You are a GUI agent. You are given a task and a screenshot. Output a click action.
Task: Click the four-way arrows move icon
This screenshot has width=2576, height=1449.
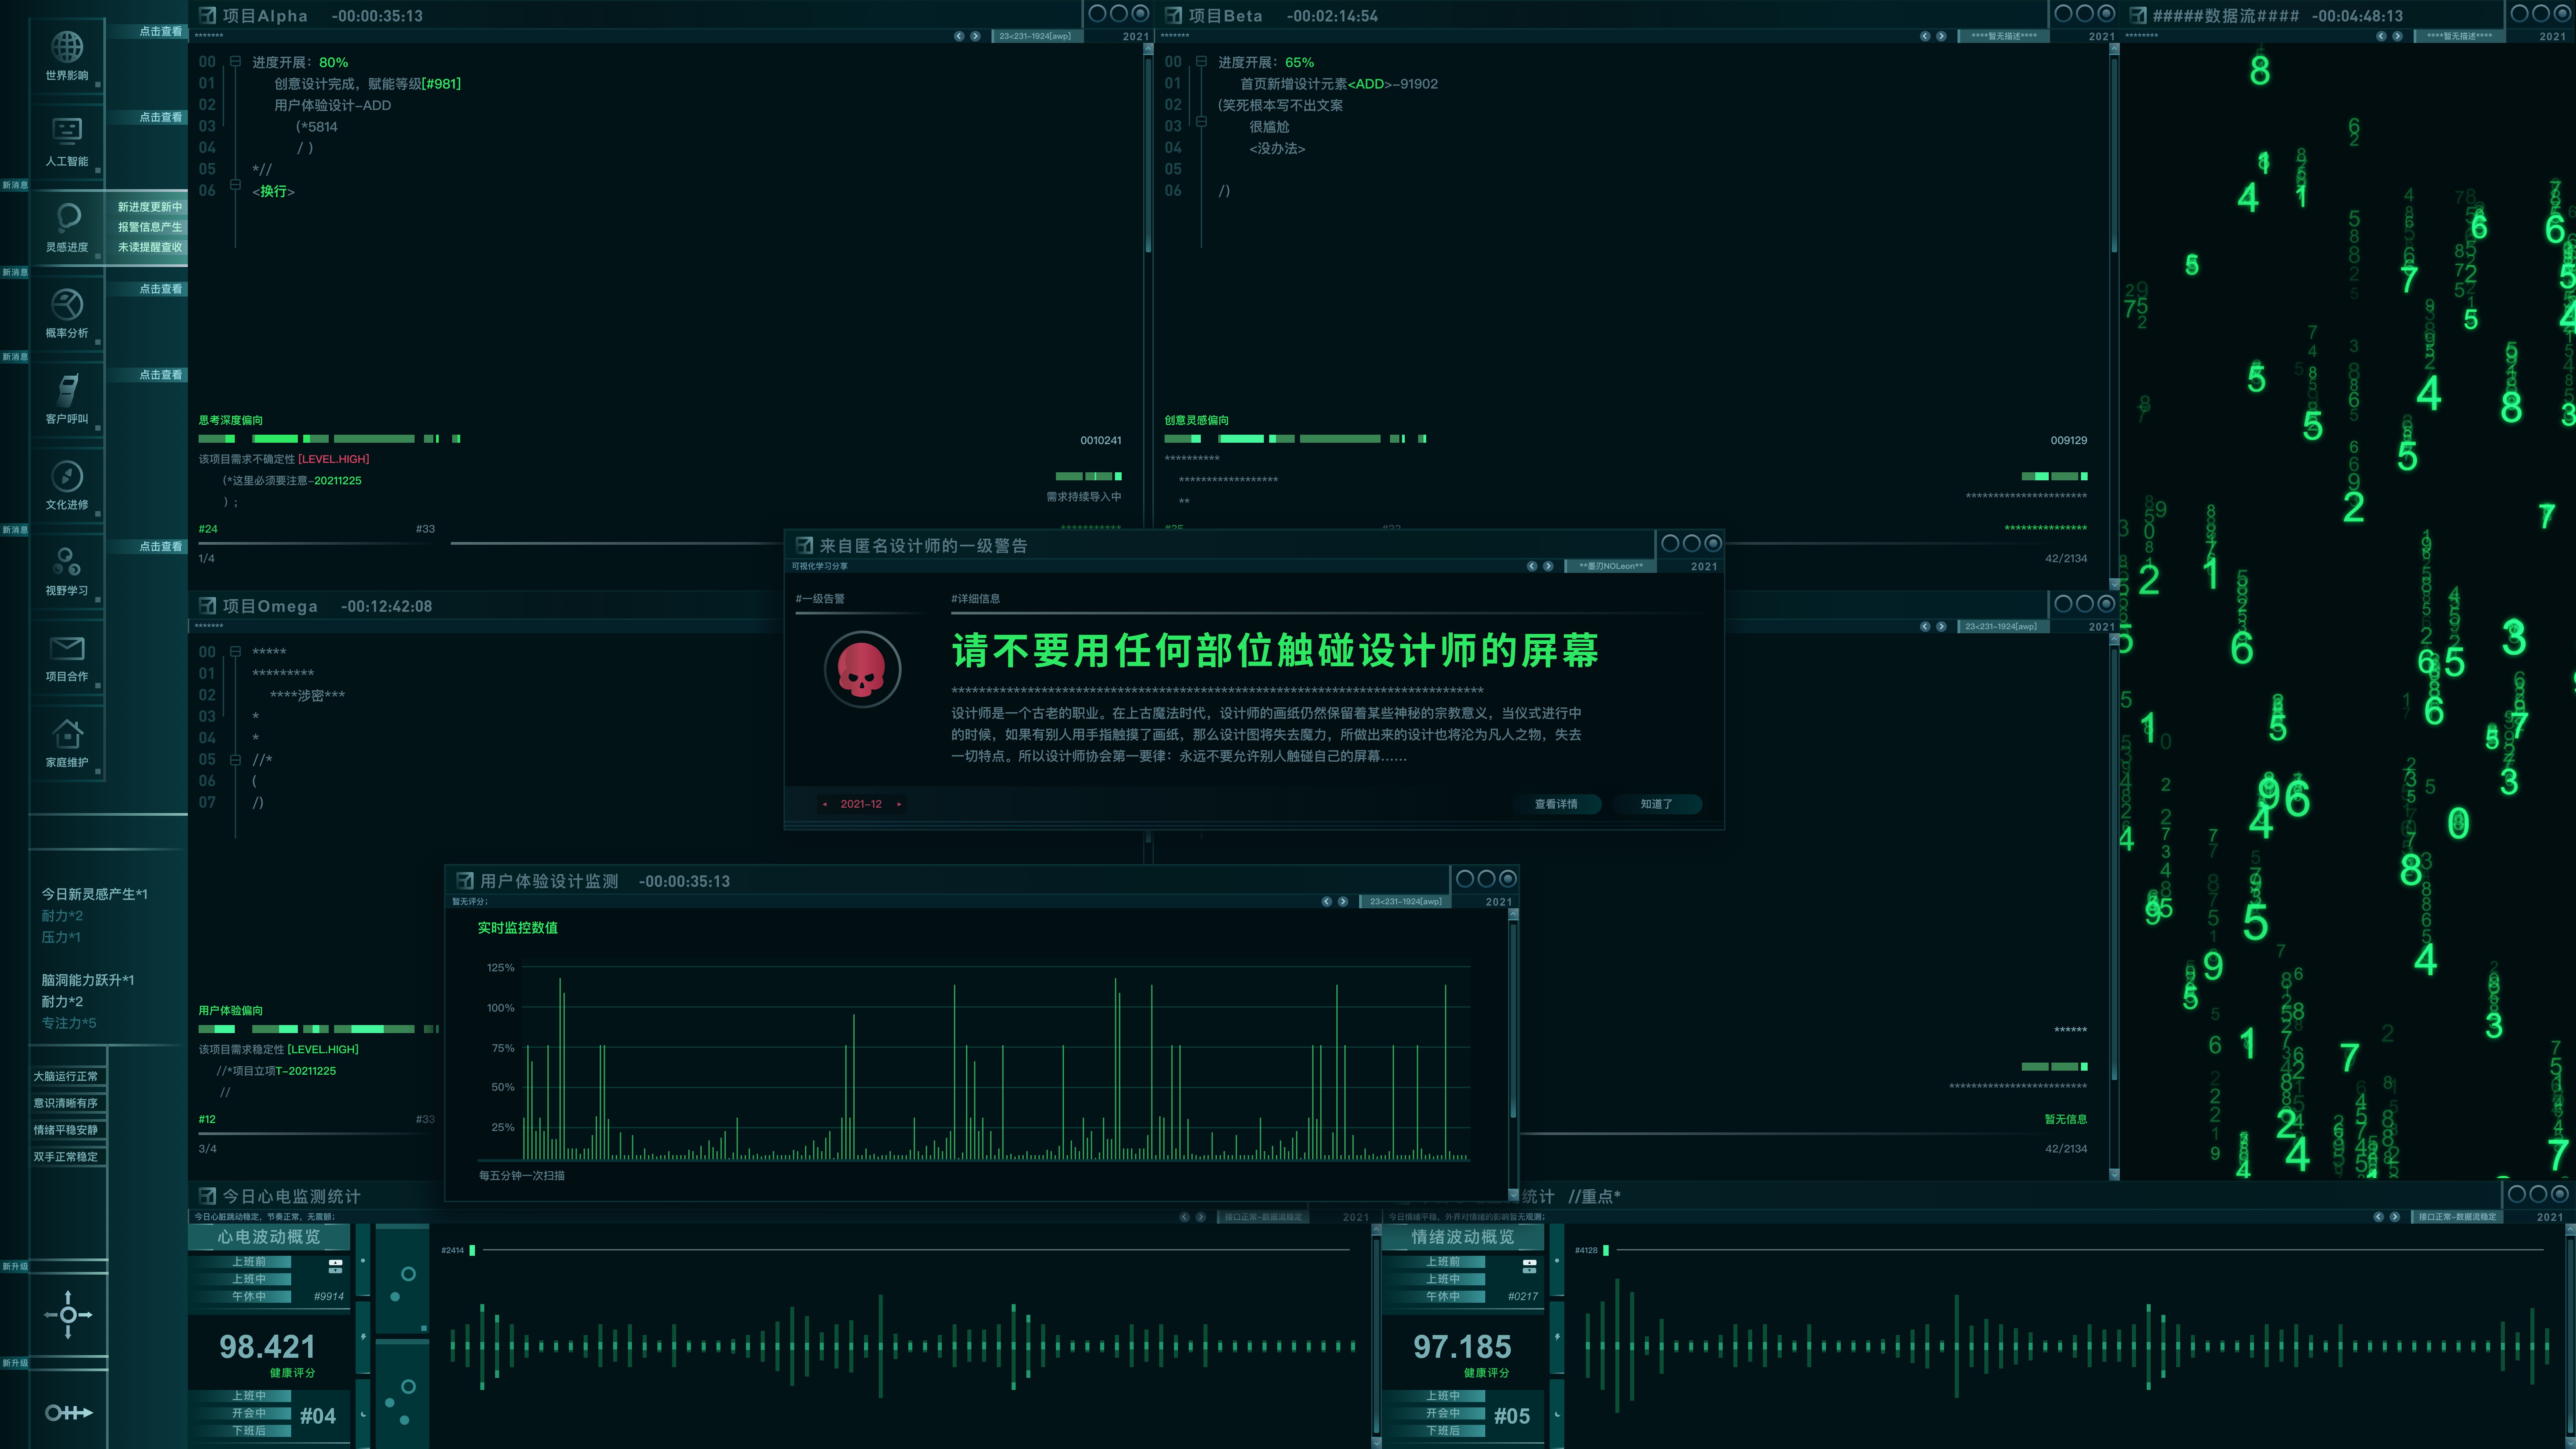[x=68, y=1314]
